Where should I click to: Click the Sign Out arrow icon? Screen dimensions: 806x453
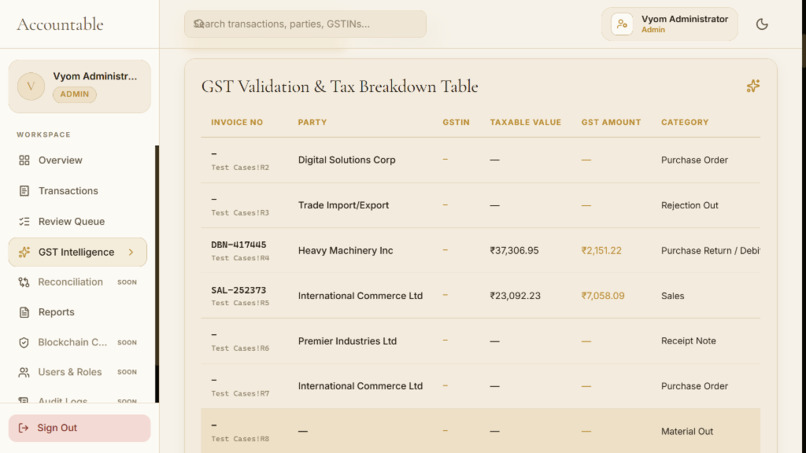click(x=23, y=428)
